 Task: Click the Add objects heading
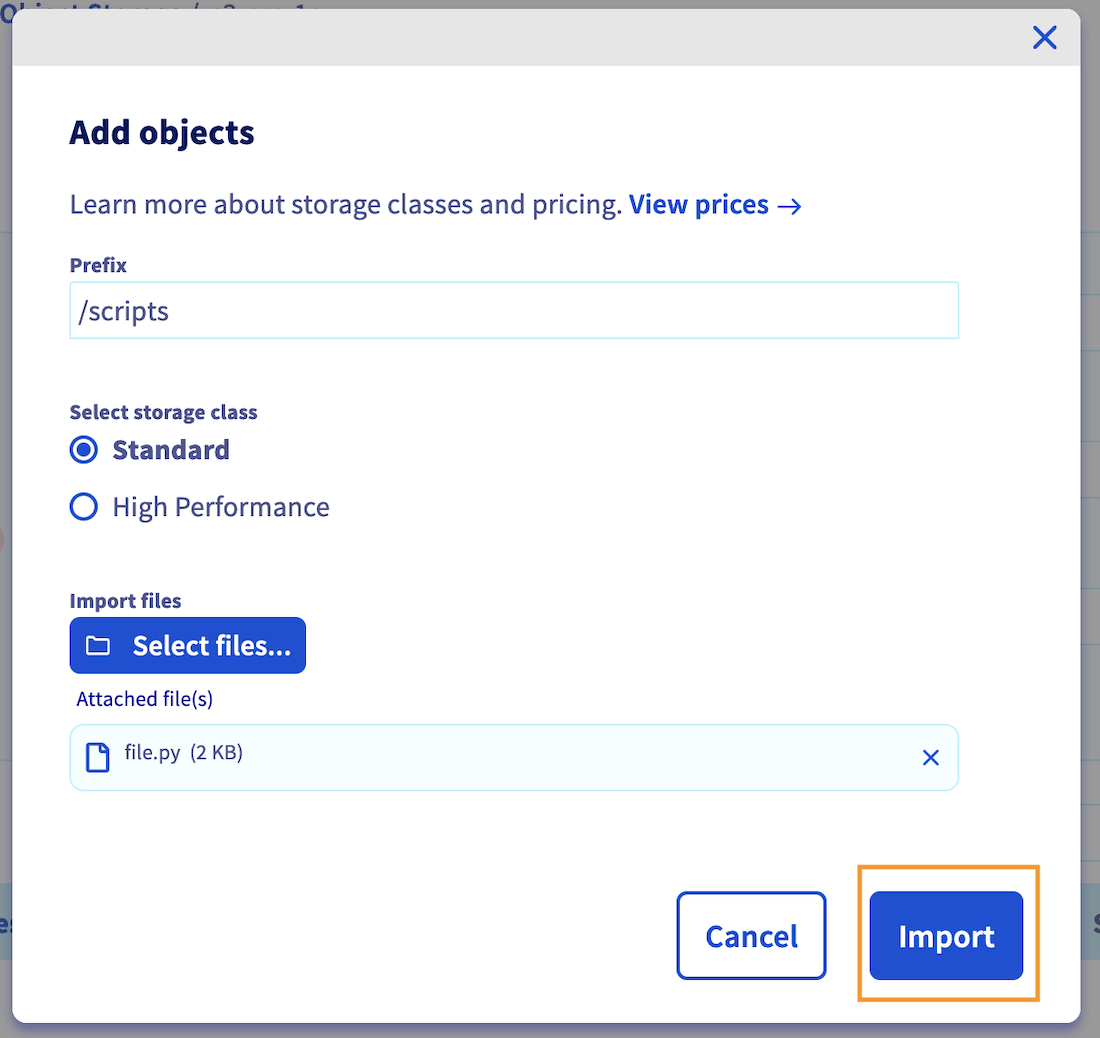(x=162, y=132)
